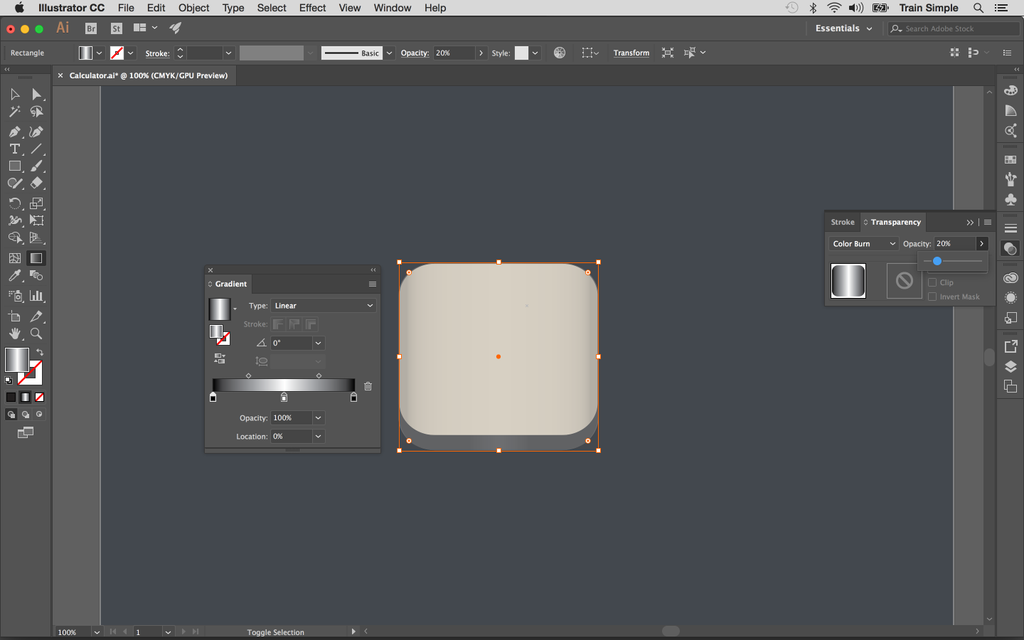Delete the selected gradient stop
The width and height of the screenshot is (1024, 640).
[368, 385]
